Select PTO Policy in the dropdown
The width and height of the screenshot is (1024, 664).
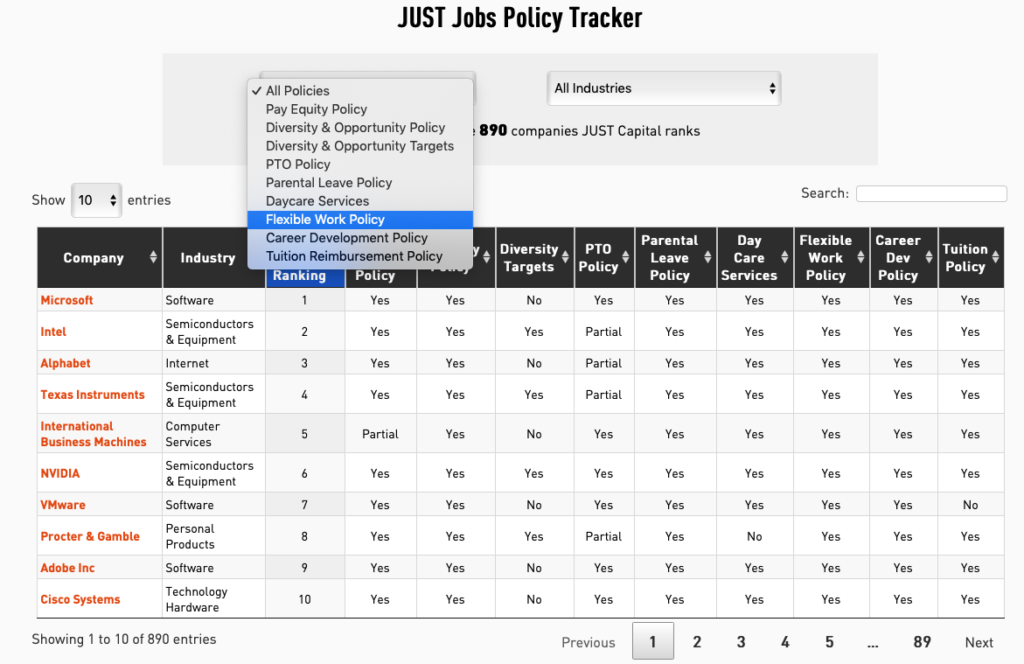coord(360,164)
